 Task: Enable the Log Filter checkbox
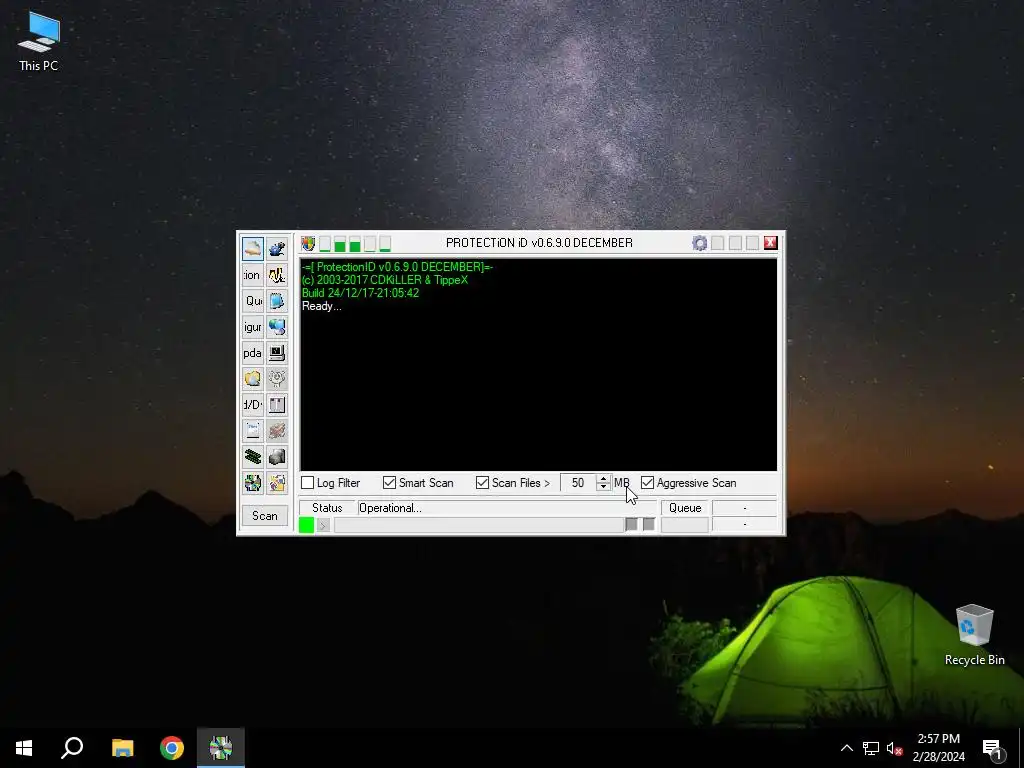pyautogui.click(x=308, y=483)
